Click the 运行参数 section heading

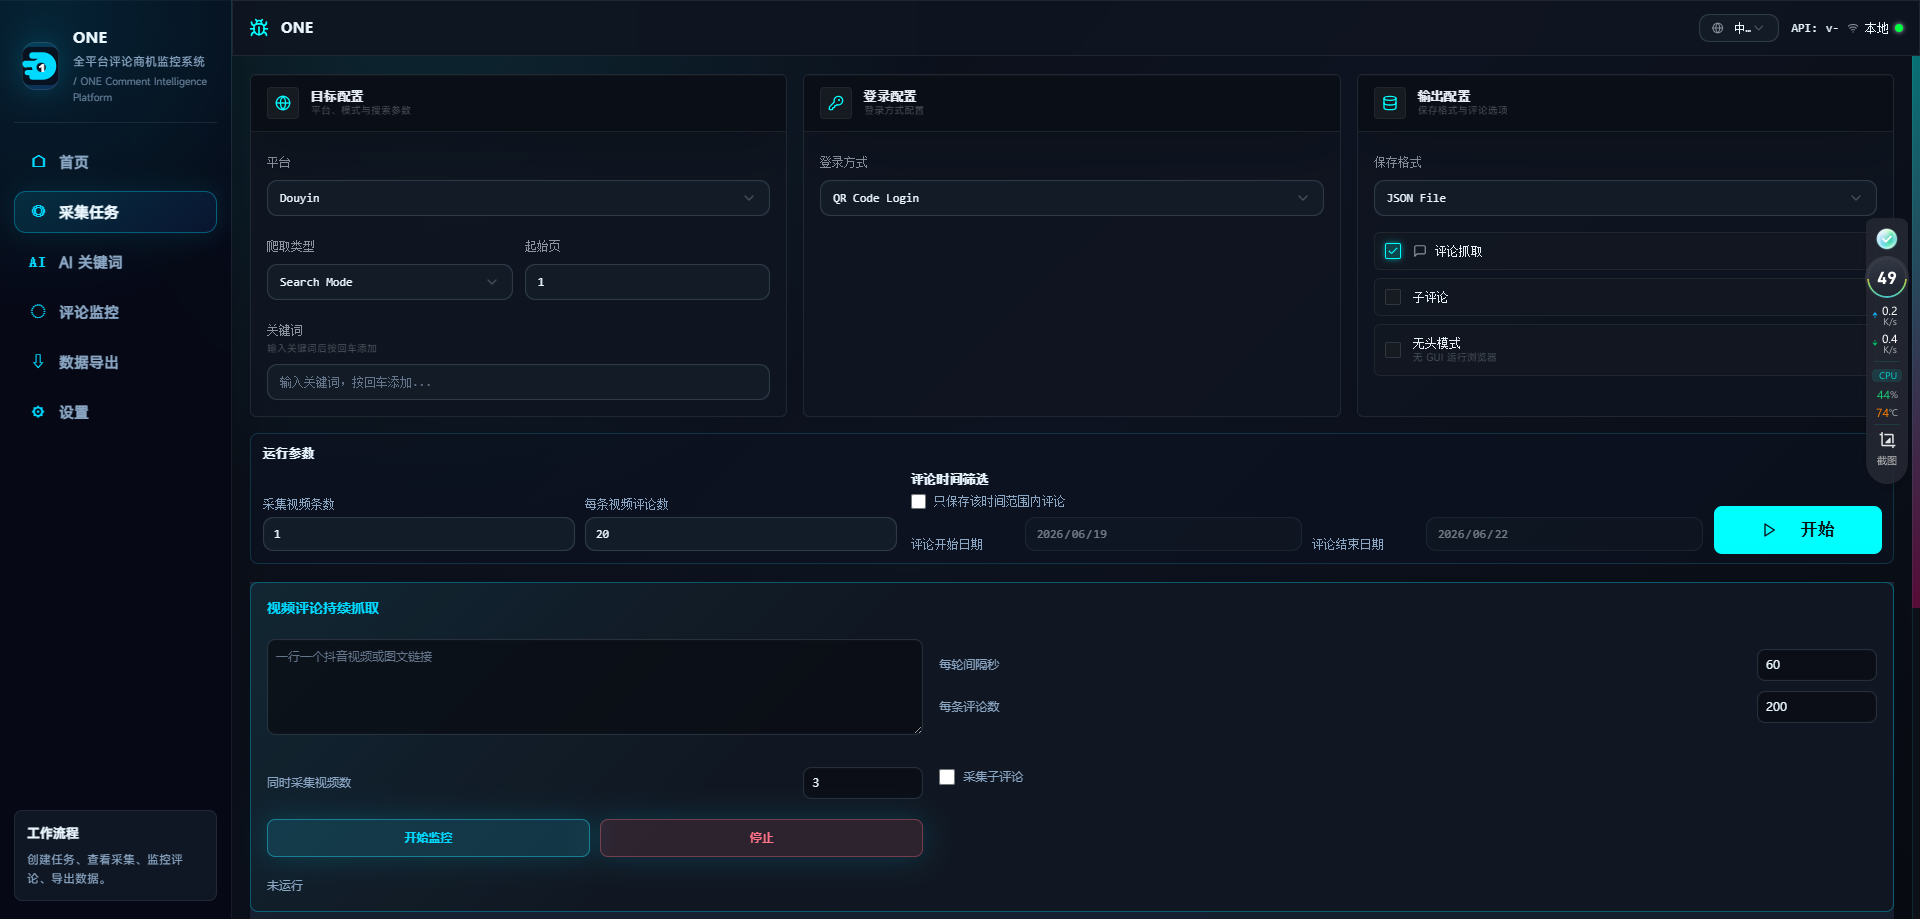coord(289,453)
